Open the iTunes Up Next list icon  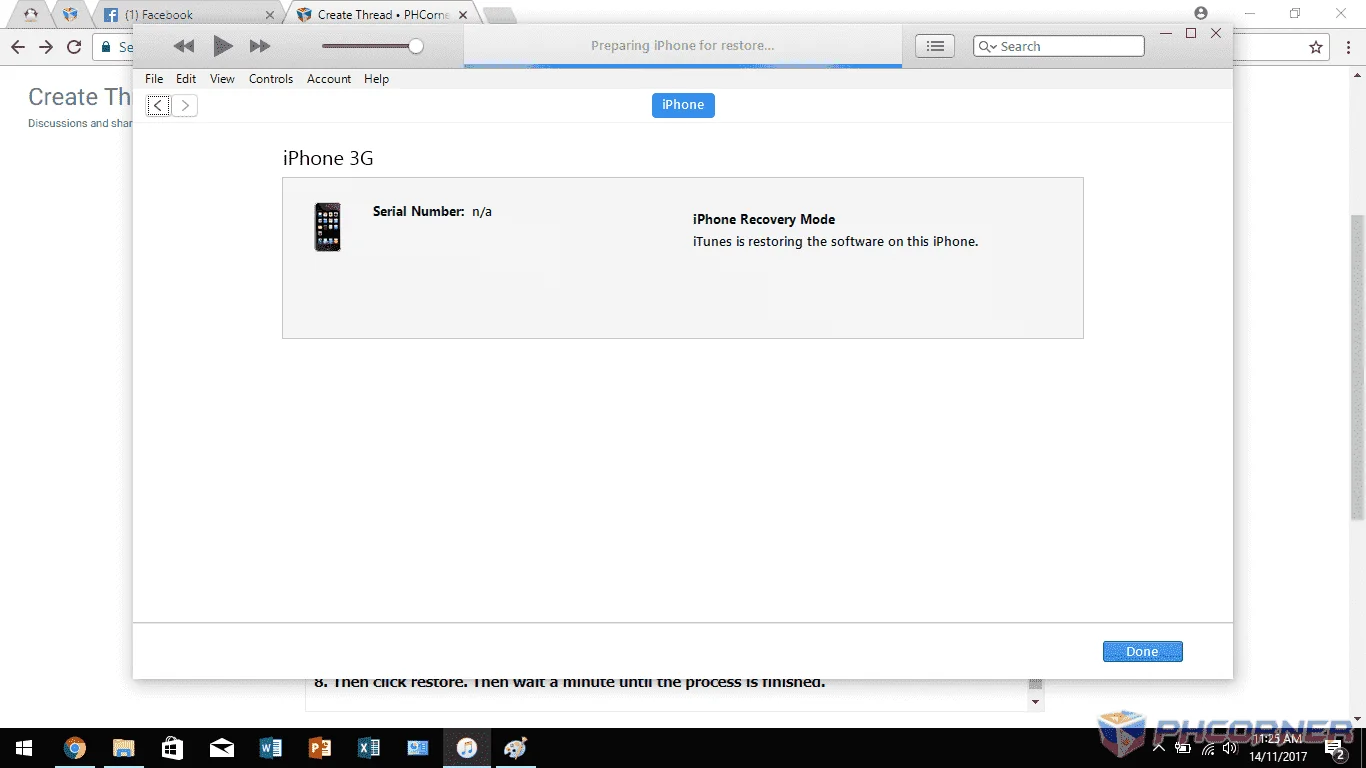pos(935,46)
